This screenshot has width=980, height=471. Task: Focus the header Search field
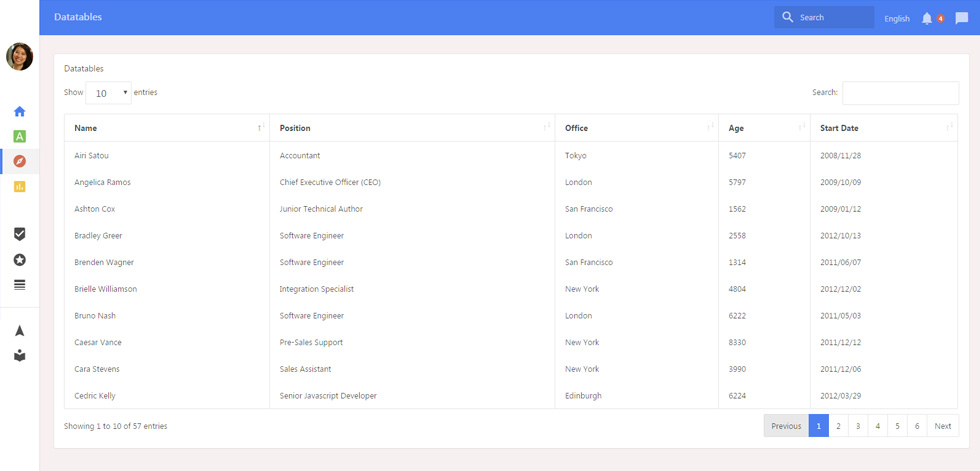[x=824, y=17]
